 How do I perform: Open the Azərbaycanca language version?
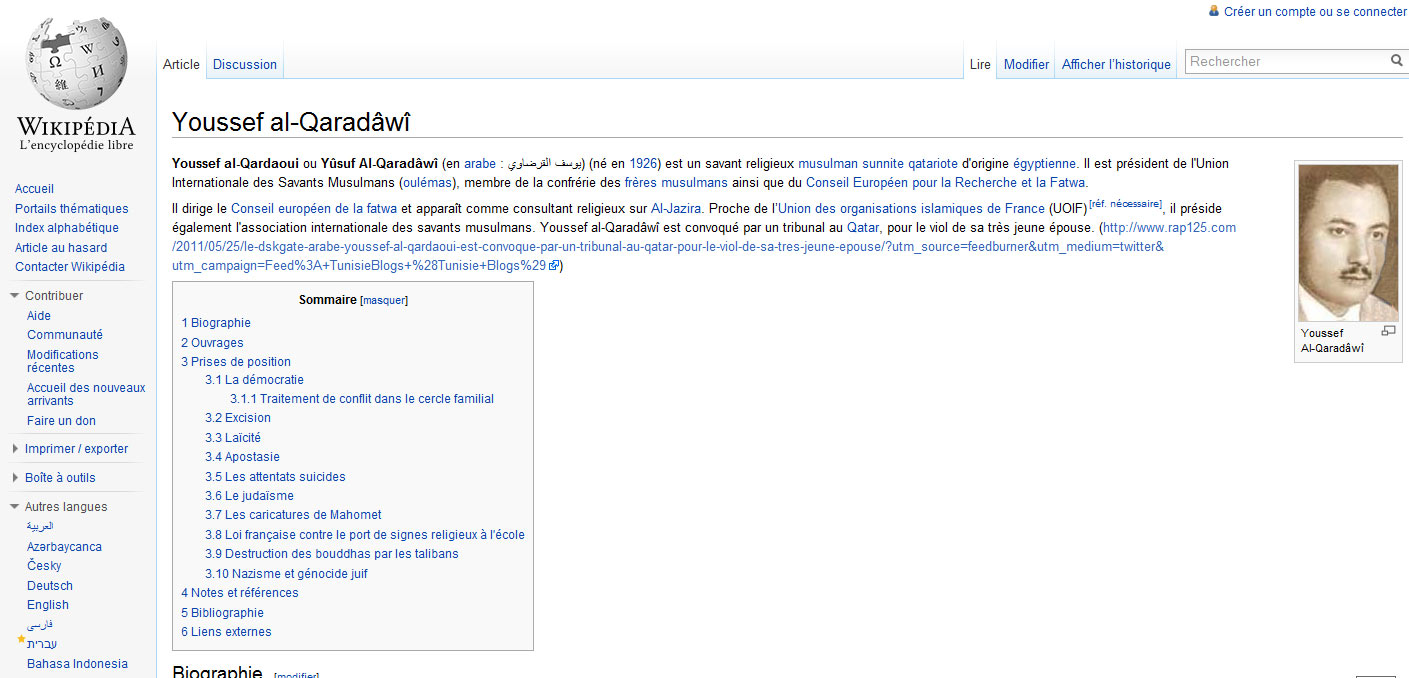[x=64, y=547]
